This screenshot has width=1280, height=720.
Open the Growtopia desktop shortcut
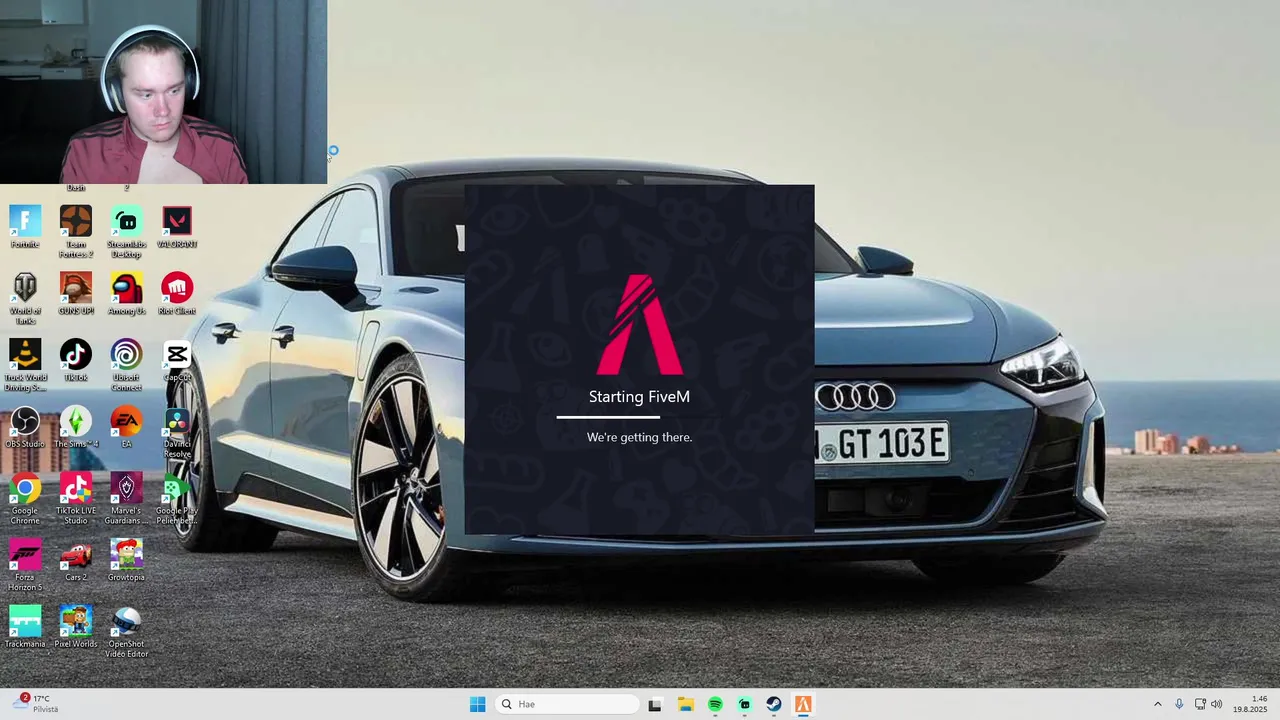pyautogui.click(x=126, y=560)
